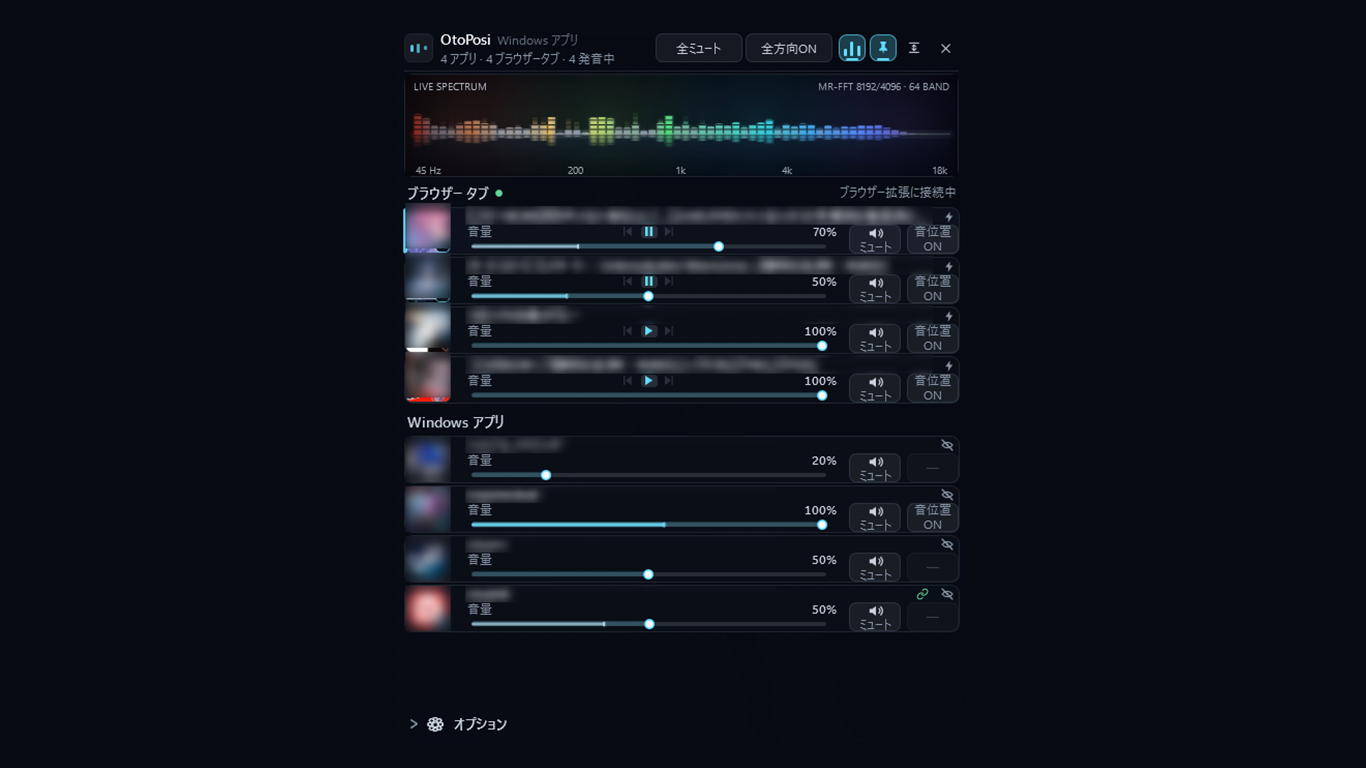Toggle 音位置 ON for the third browser tab
The width and height of the screenshot is (1366, 768).
pyautogui.click(x=933, y=338)
